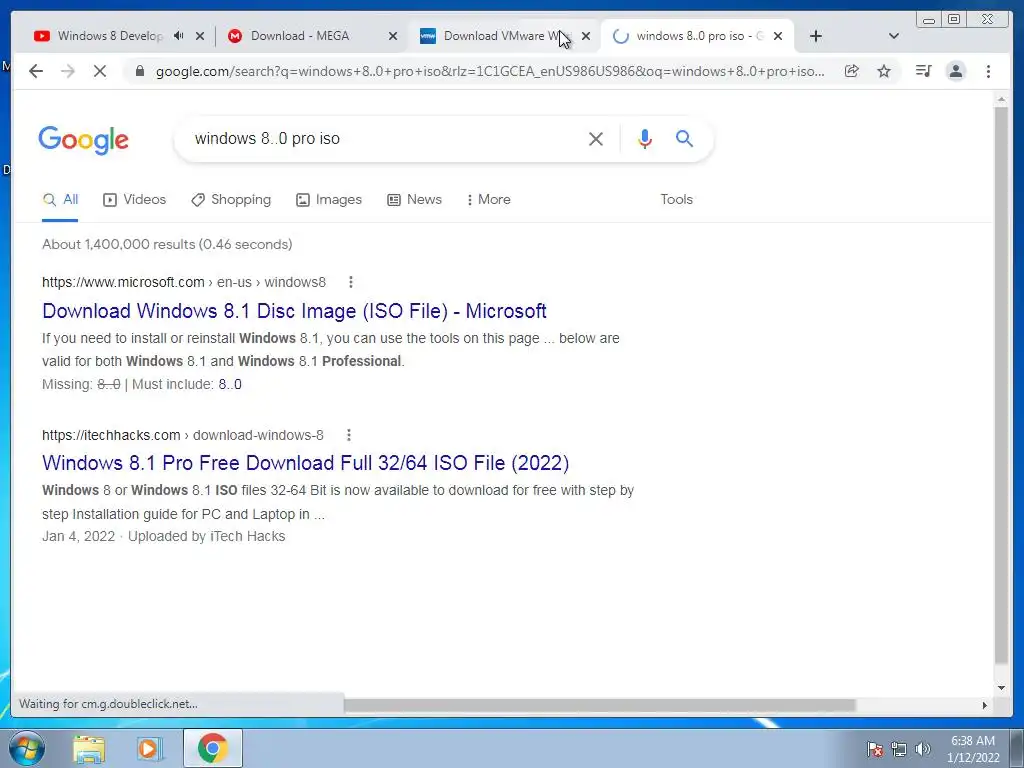Mute the Windows 8 Develop tab audio icon
The image size is (1024, 768).
[178, 36]
